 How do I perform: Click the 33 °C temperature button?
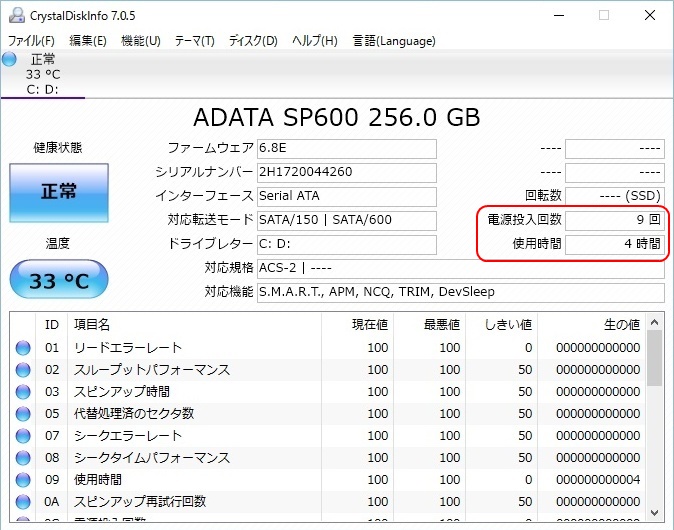point(58,281)
